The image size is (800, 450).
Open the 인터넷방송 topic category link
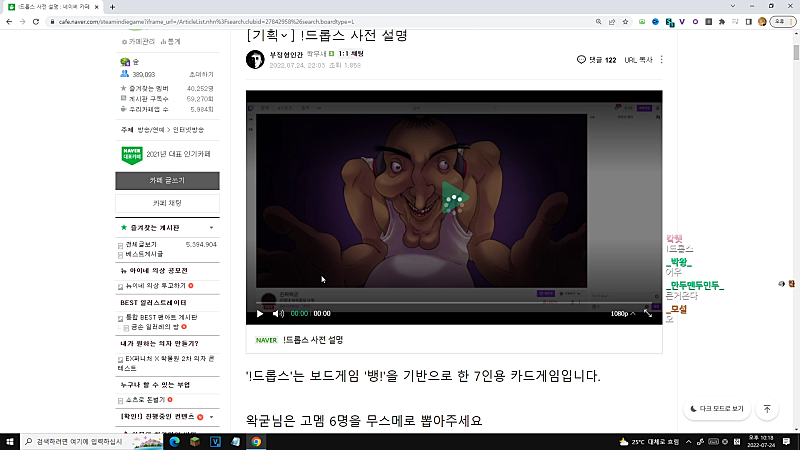tap(188, 130)
